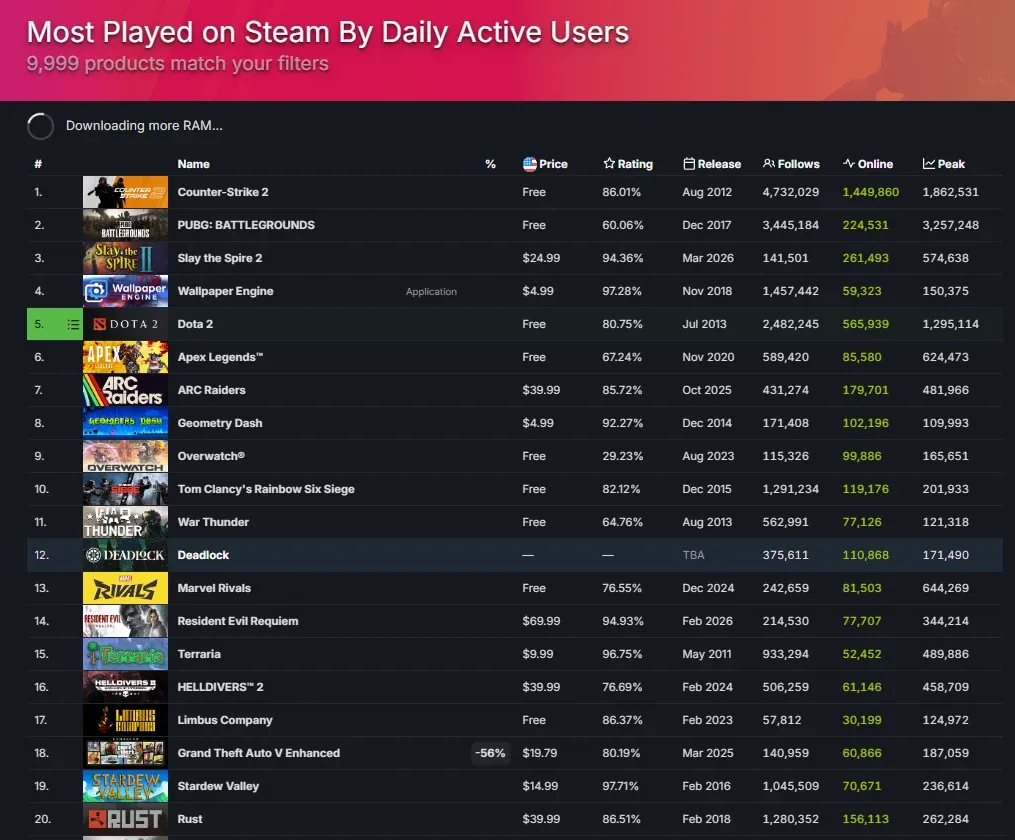Click the Rust logo thumbnail
This screenshot has height=840, width=1015.
coord(125,819)
